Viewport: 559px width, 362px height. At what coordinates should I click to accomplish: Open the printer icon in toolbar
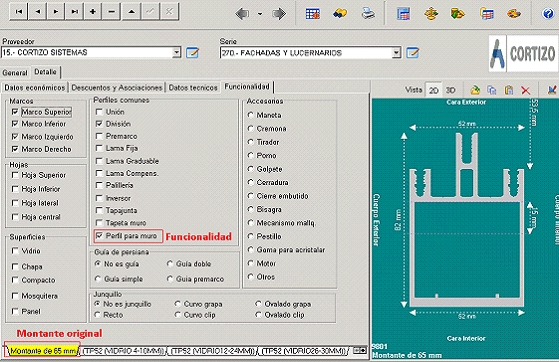point(368,14)
